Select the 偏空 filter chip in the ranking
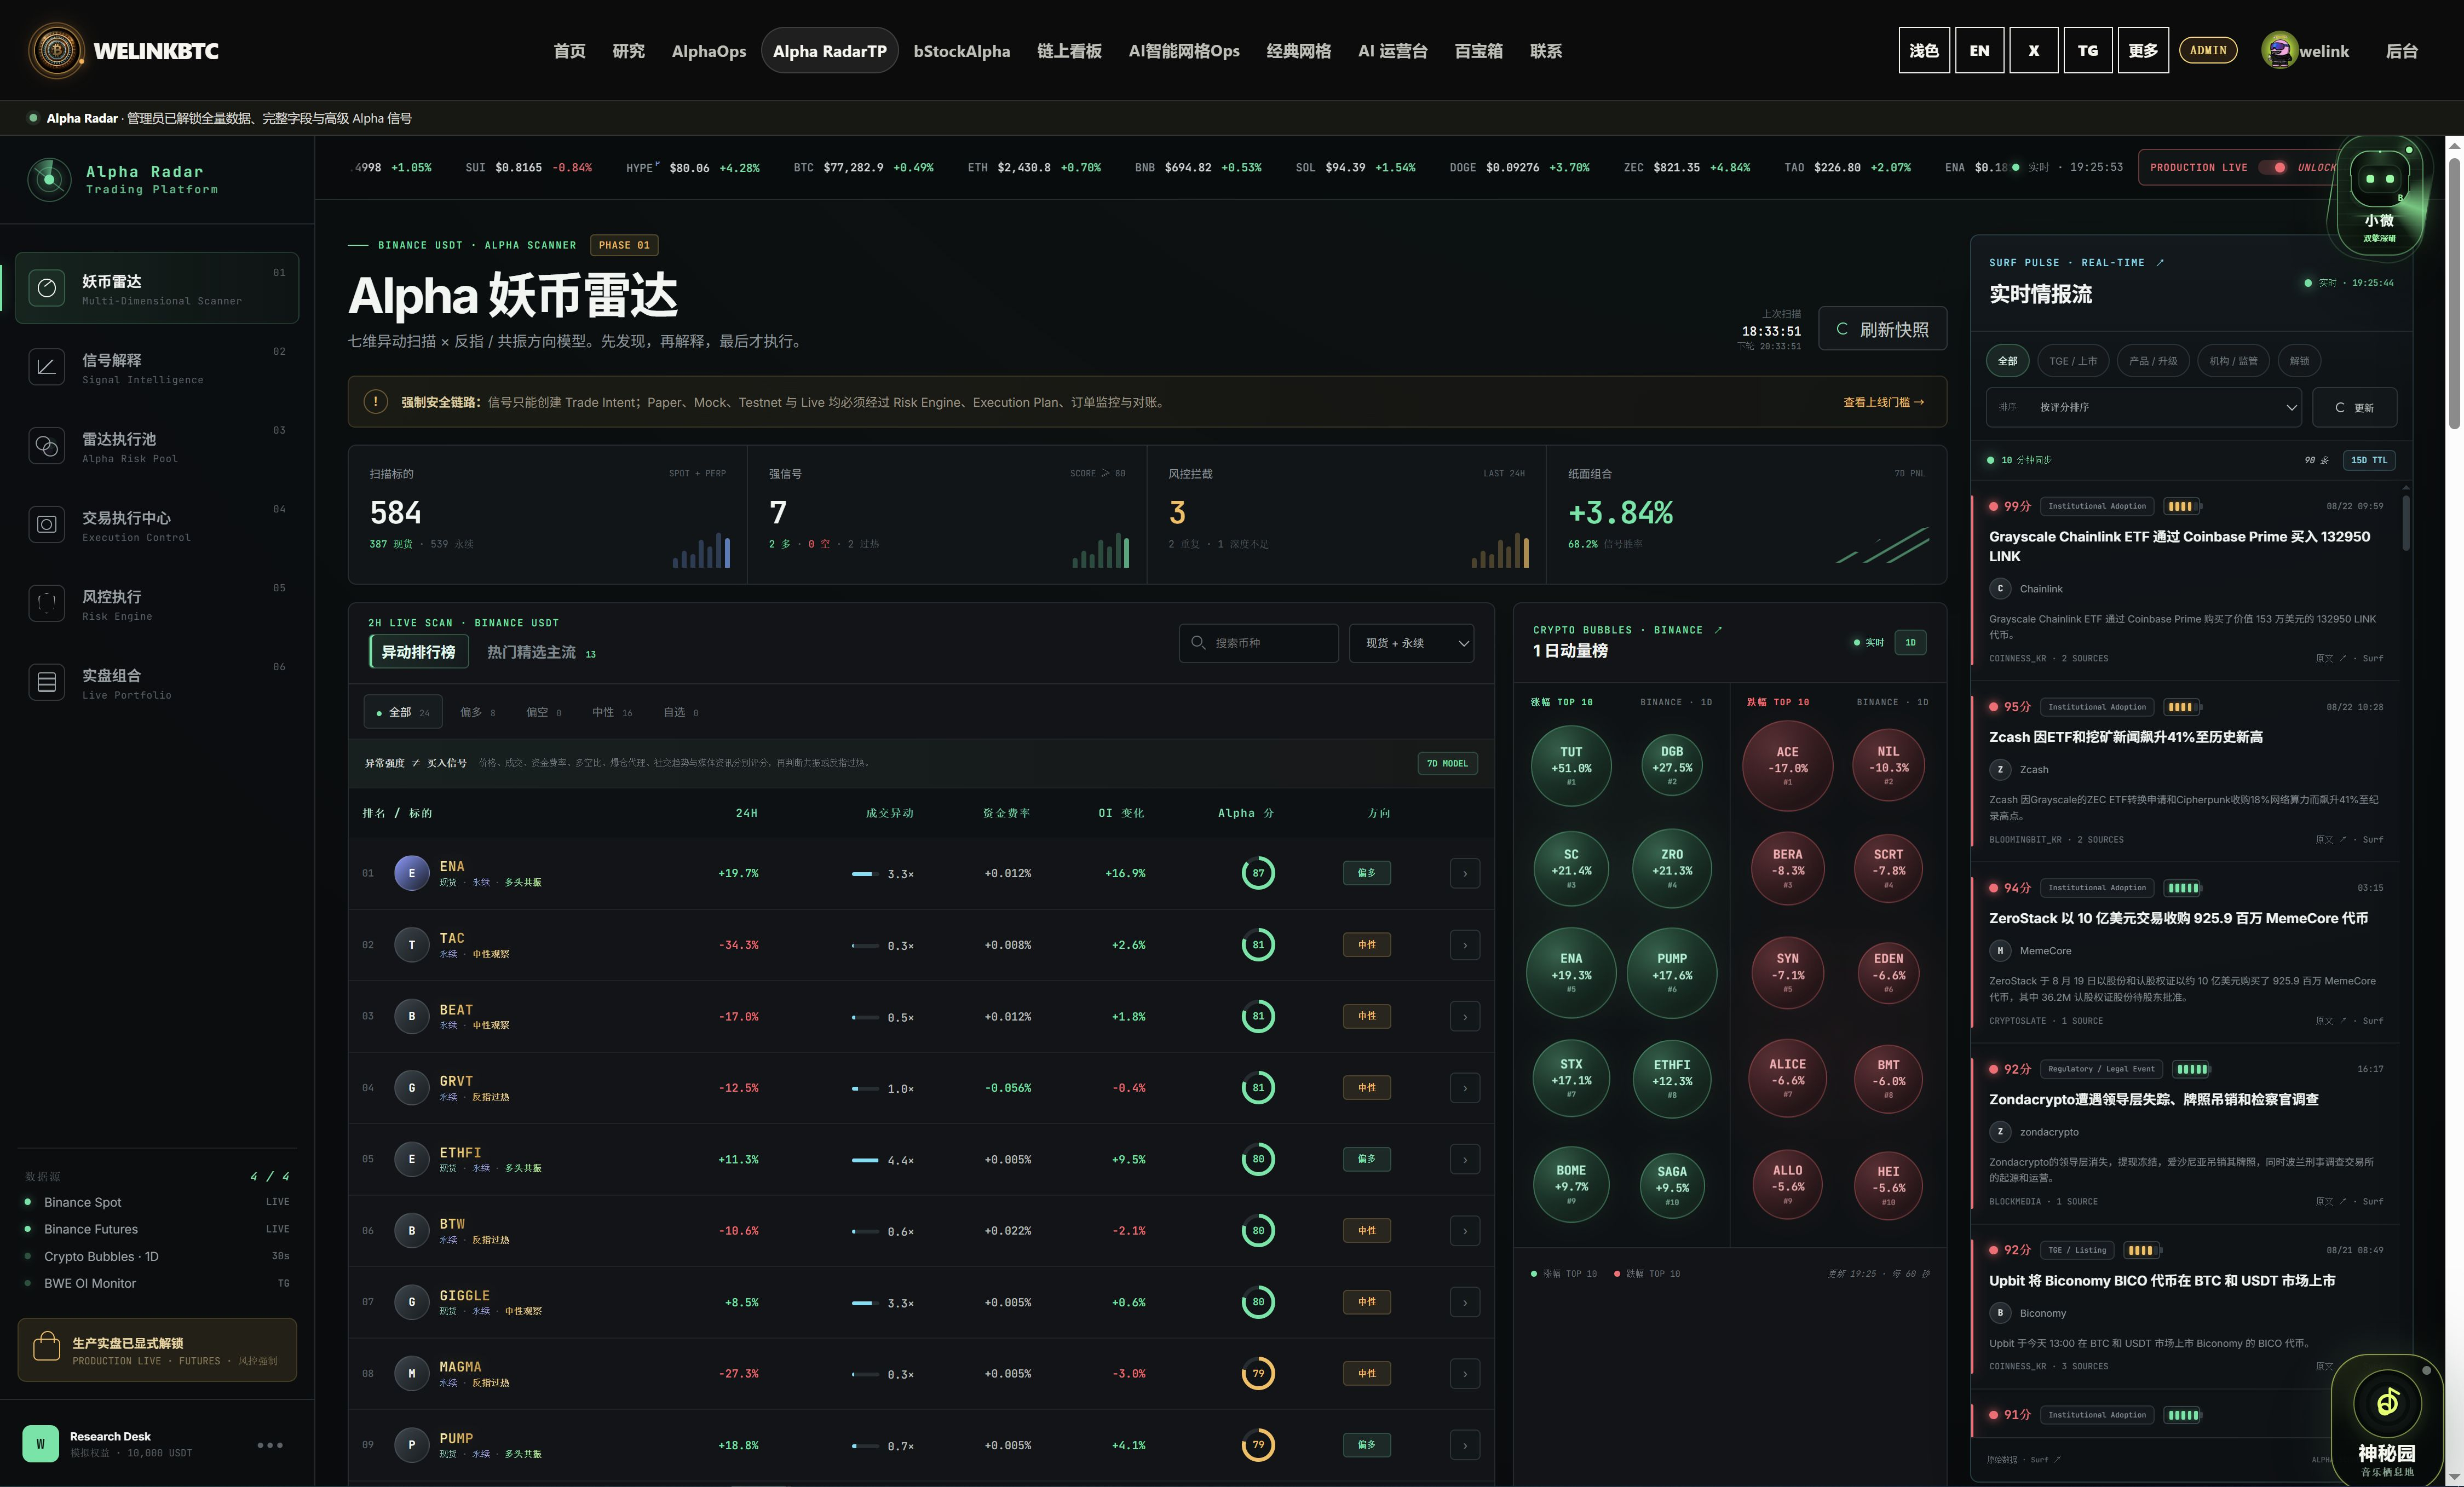 pos(543,712)
